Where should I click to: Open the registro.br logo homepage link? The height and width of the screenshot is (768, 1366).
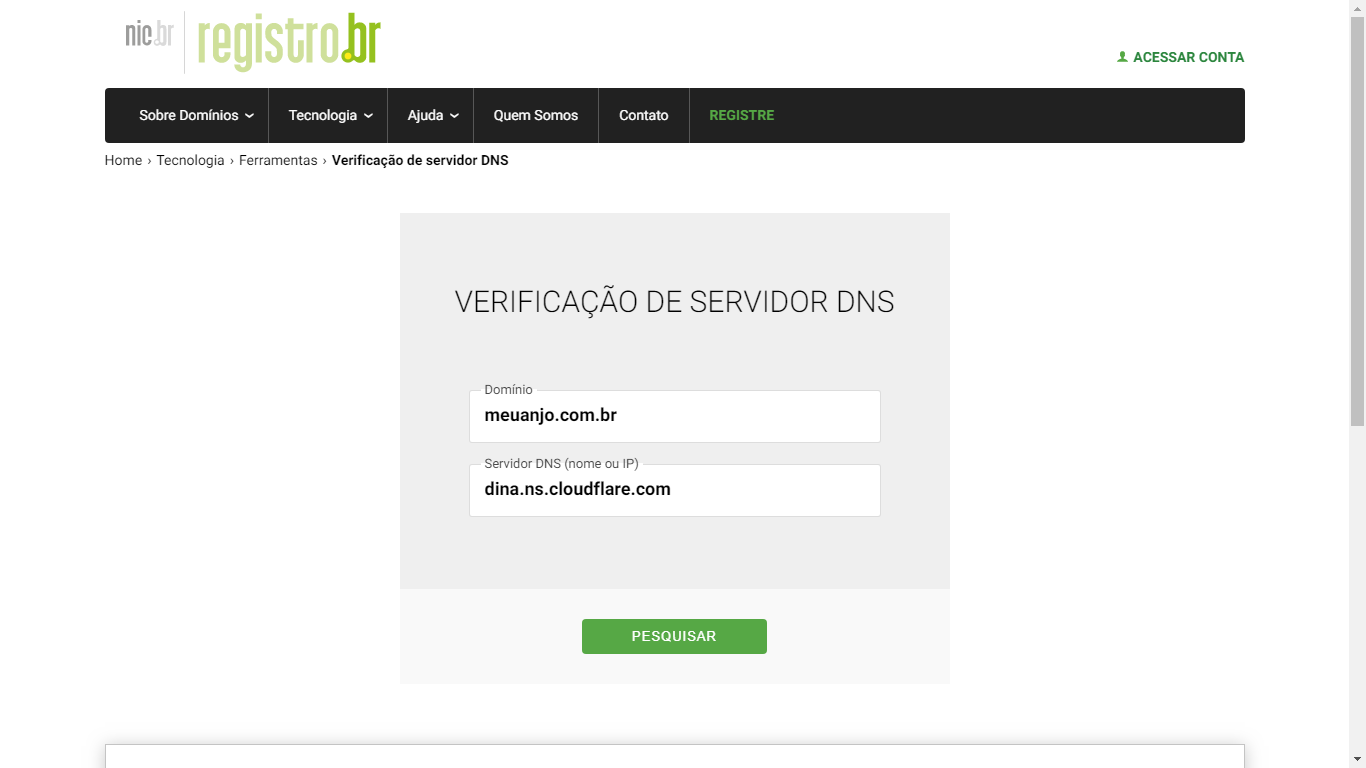289,42
